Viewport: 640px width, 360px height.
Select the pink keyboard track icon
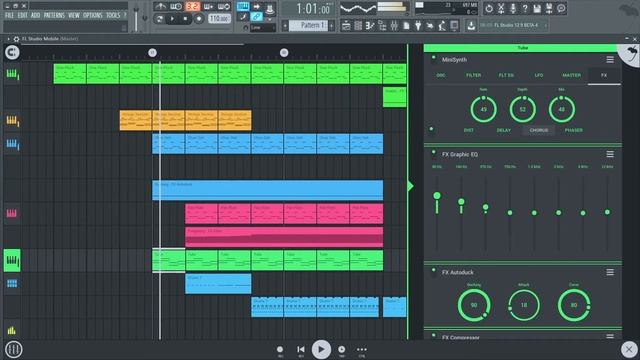tap(12, 213)
